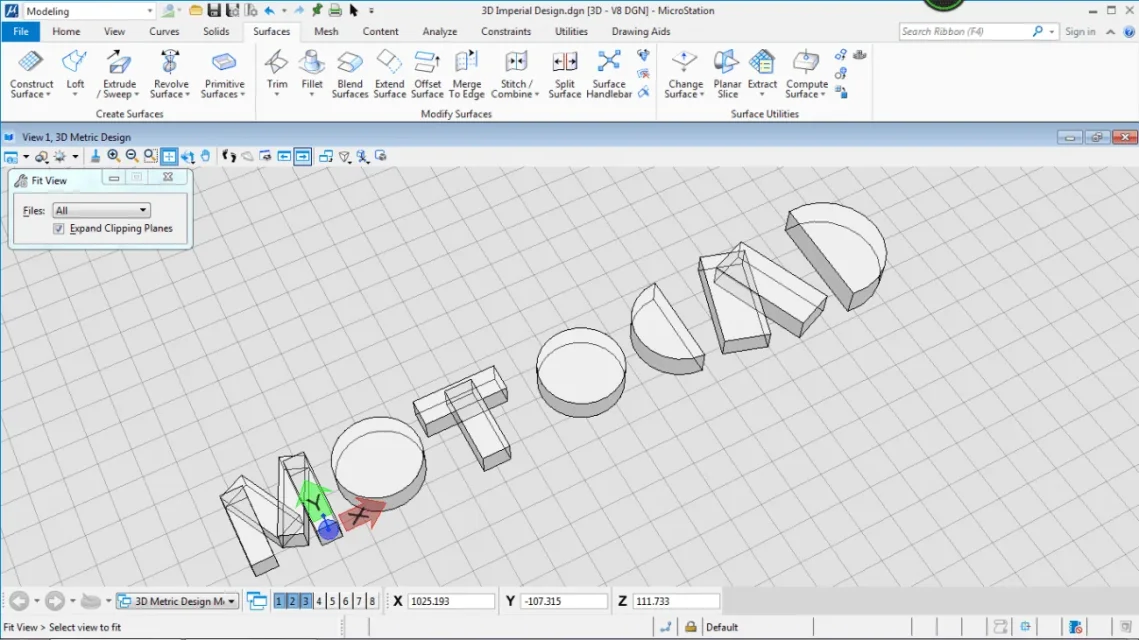Screen dimensions: 1139x640
Task: Switch to the Home tab
Action: pyautogui.click(x=66, y=31)
